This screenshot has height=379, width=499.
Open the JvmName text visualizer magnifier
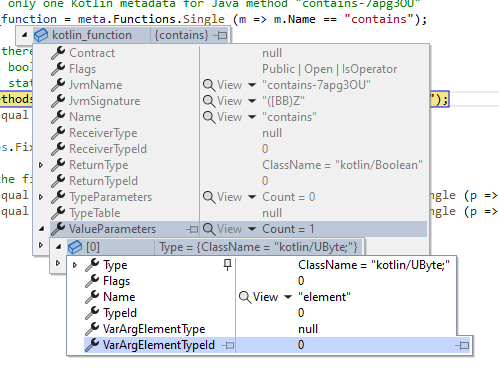coord(209,85)
